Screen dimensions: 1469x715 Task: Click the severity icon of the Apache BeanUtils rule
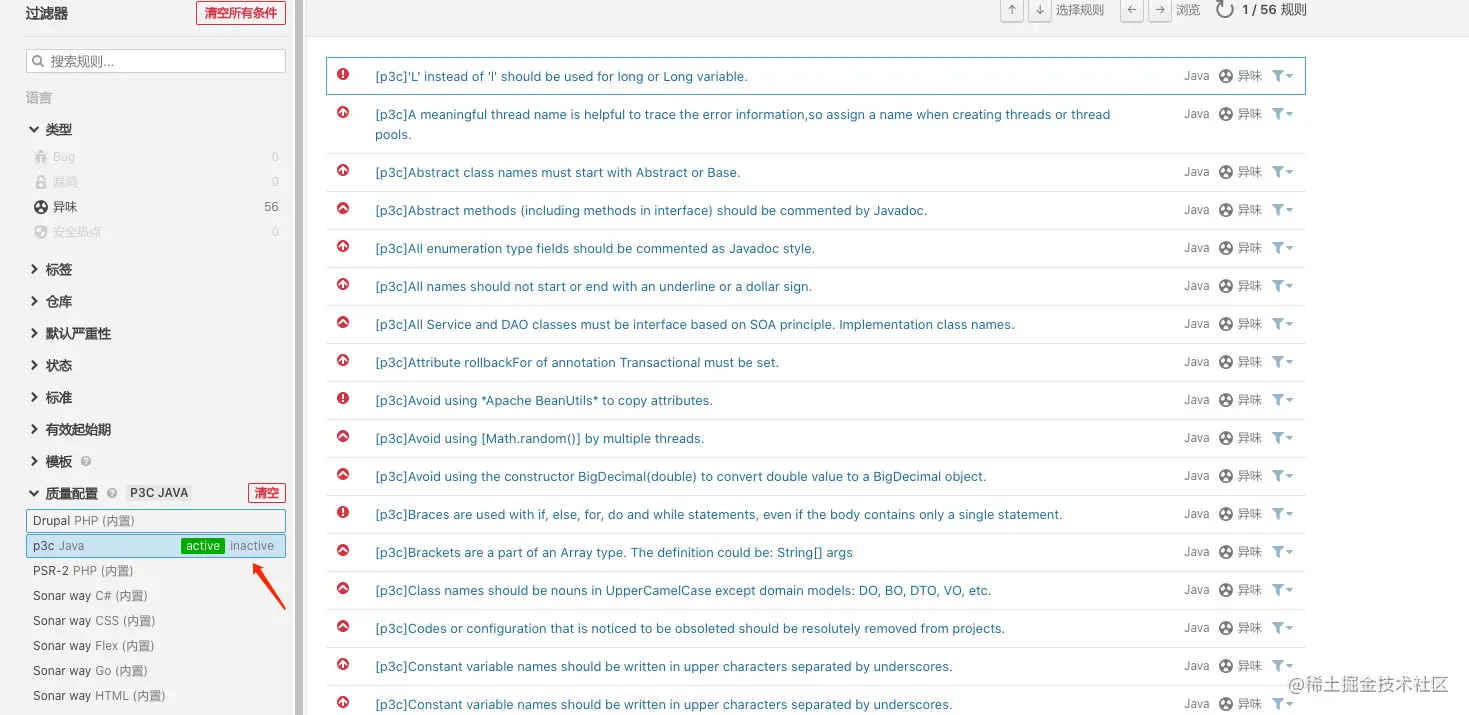[343, 398]
